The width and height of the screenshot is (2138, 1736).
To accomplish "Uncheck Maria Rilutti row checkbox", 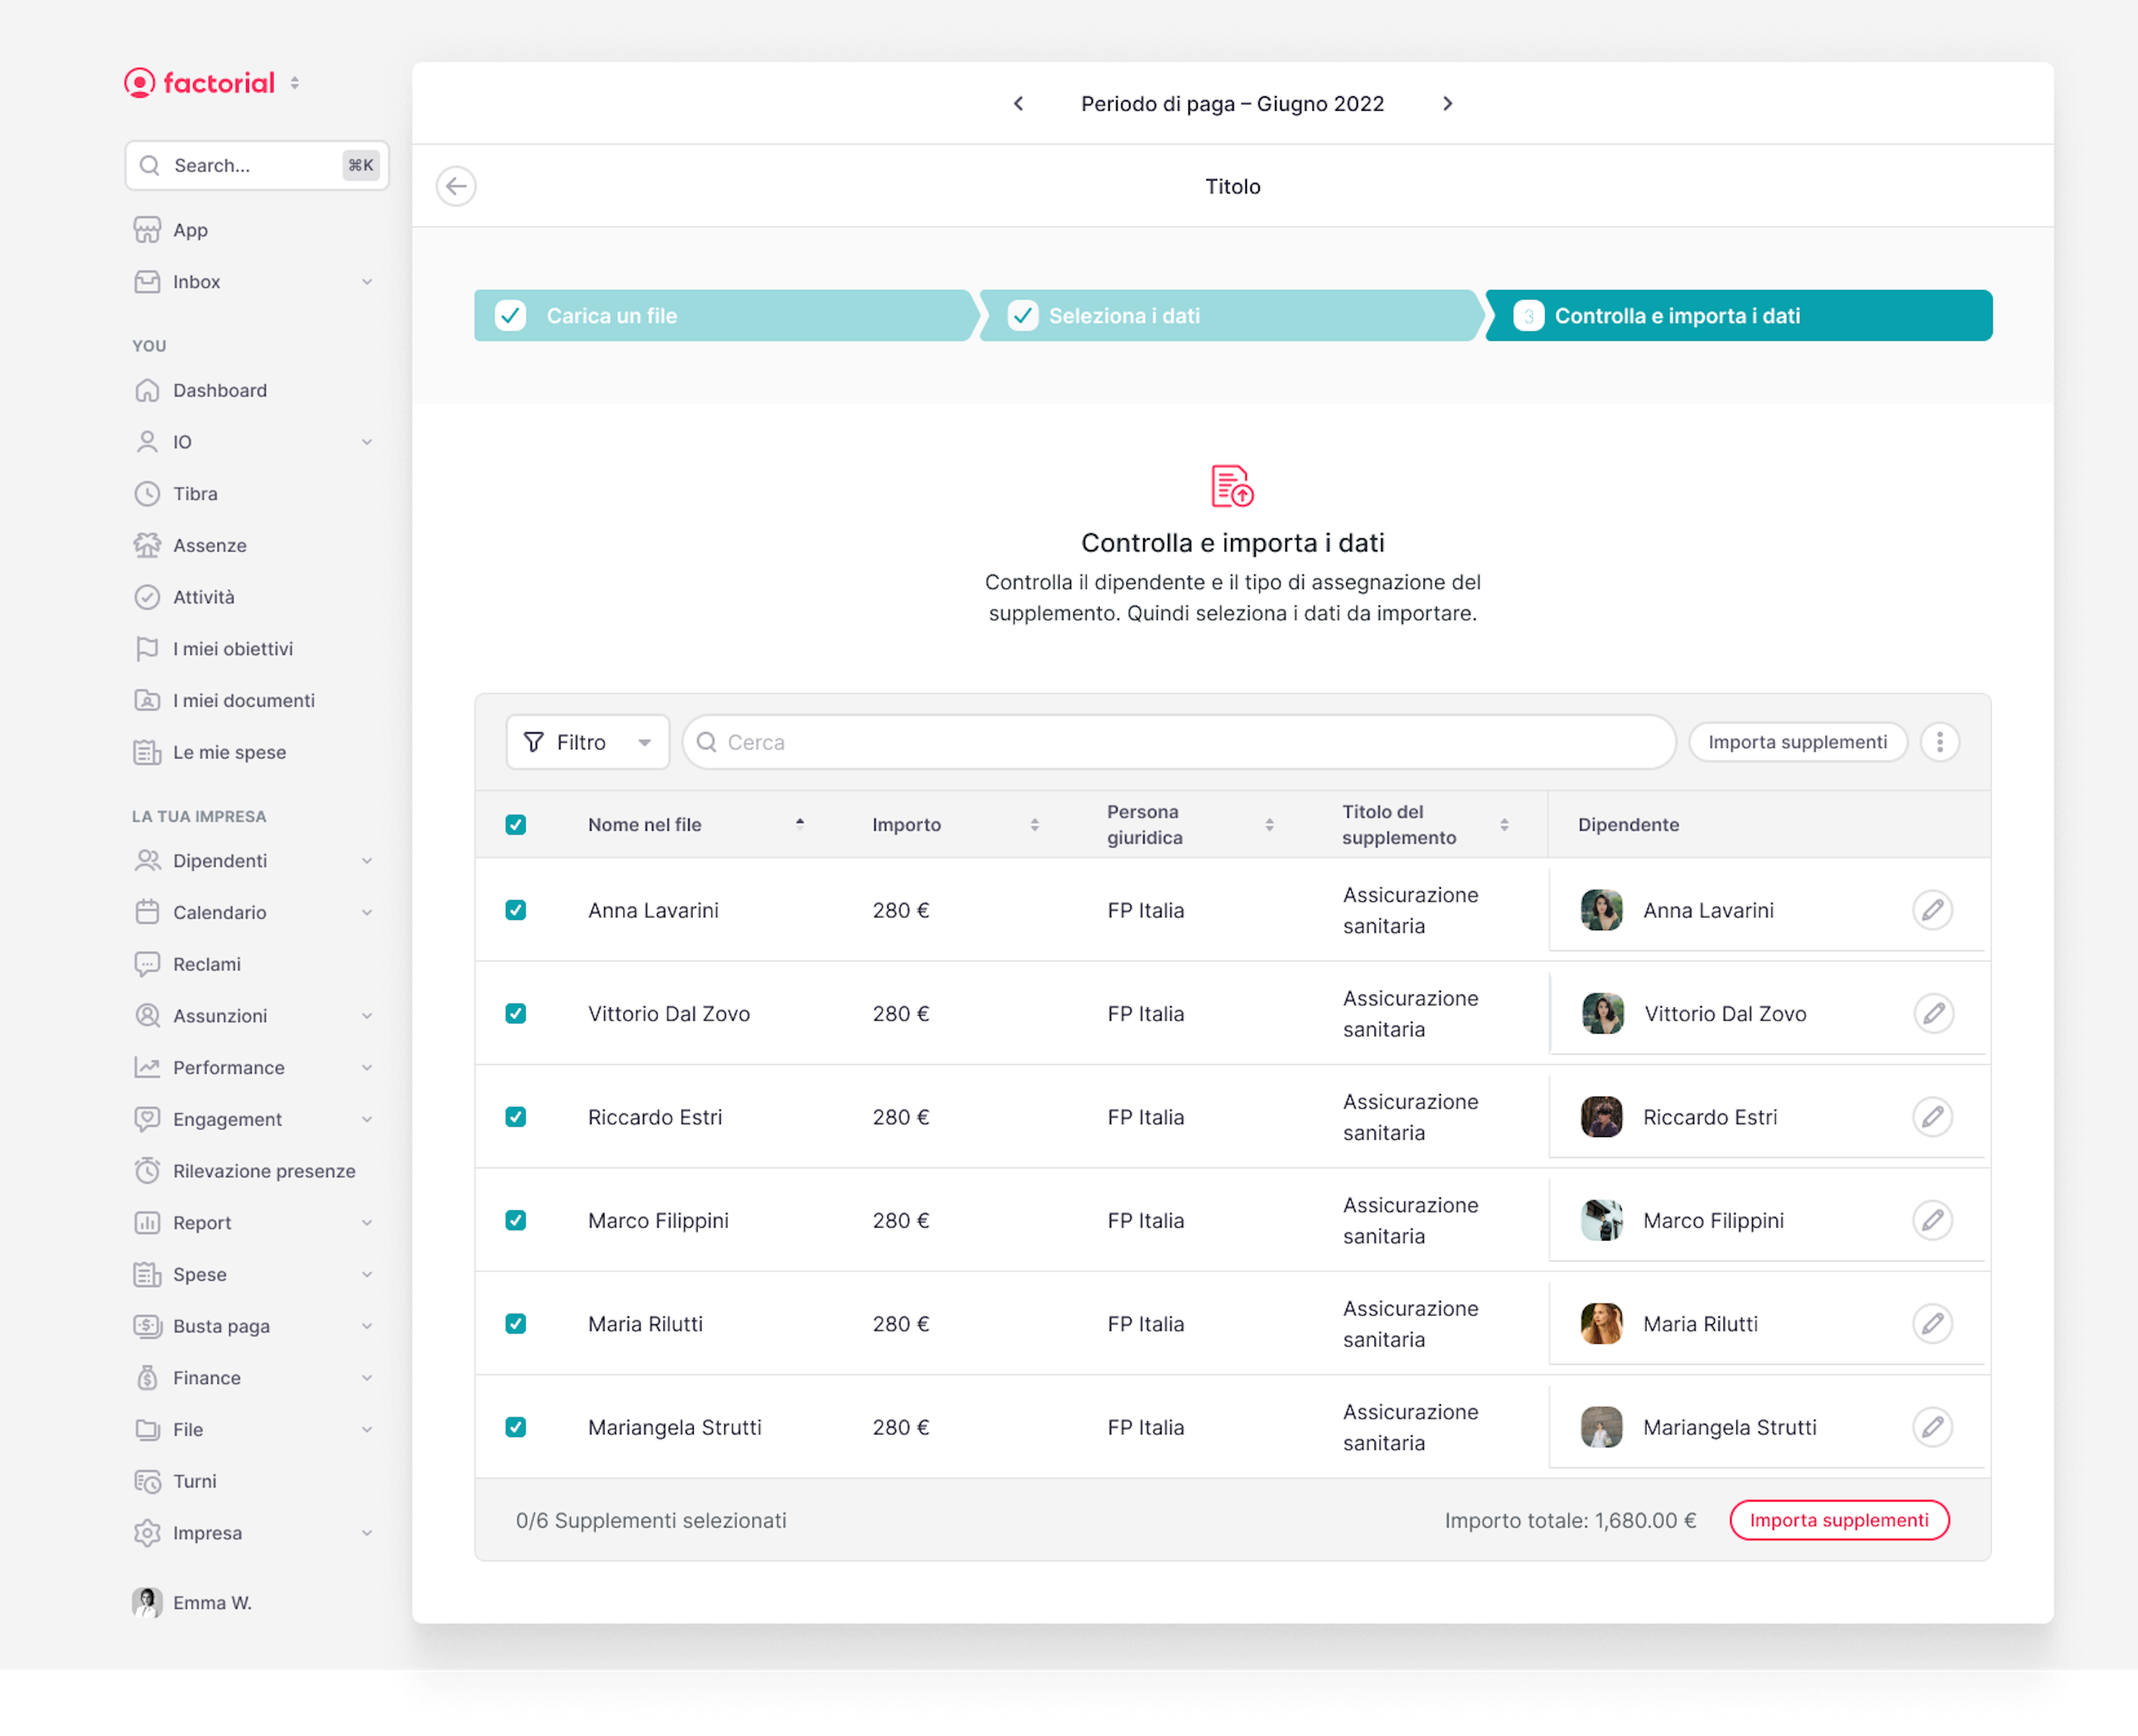I will (x=516, y=1323).
